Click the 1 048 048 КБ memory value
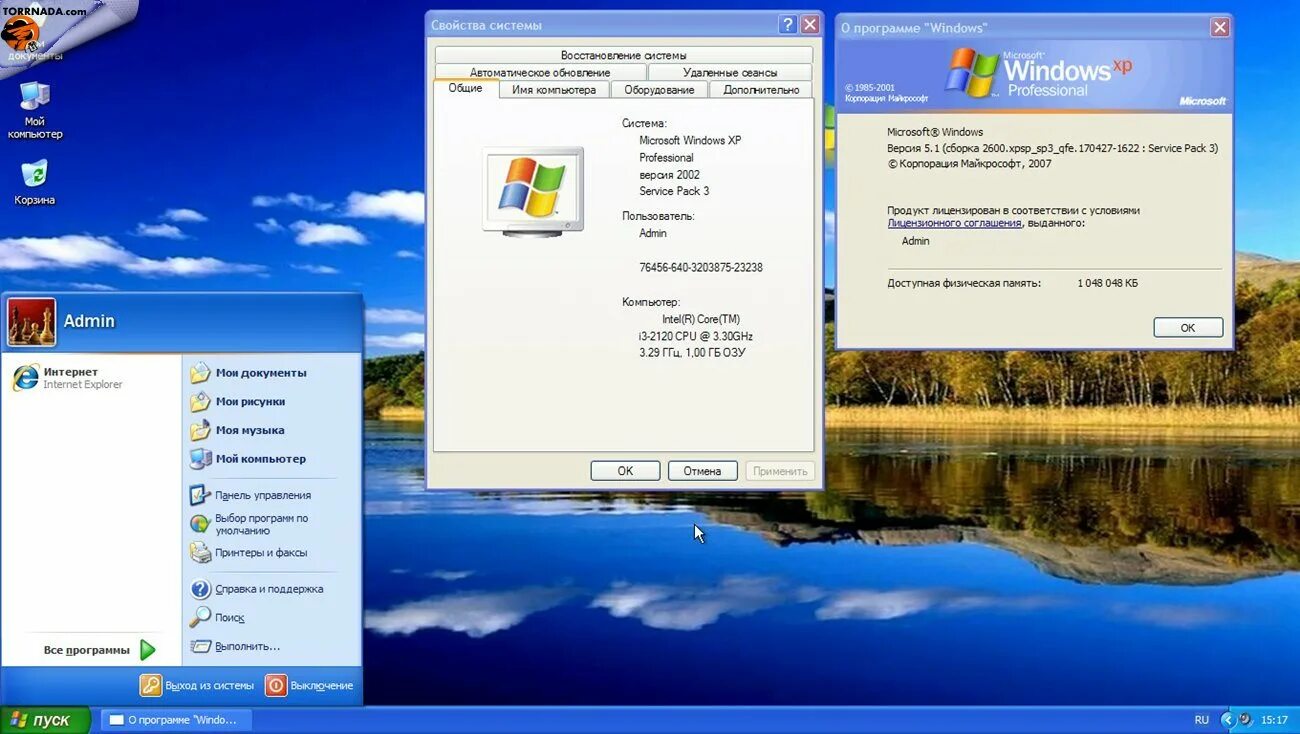The height and width of the screenshot is (734, 1300). 1107,283
